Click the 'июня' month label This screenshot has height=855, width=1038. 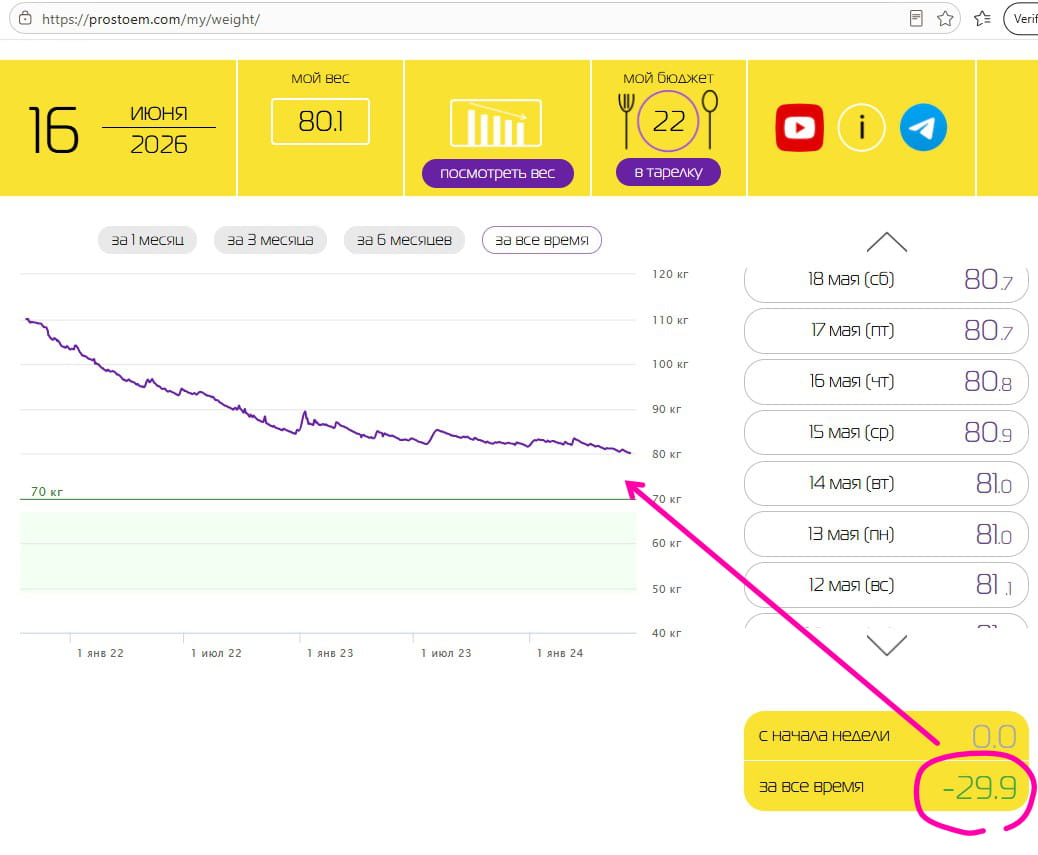[x=159, y=113]
